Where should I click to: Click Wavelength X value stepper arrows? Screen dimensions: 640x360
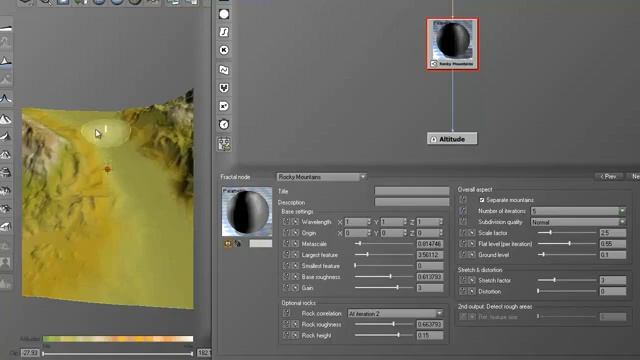(x=369, y=222)
